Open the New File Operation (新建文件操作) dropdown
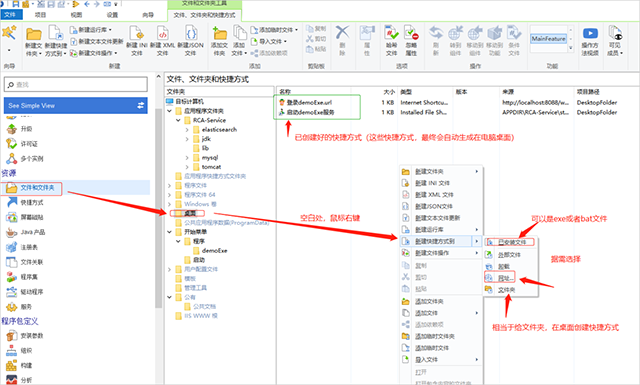The image size is (640, 385). (x=93, y=53)
